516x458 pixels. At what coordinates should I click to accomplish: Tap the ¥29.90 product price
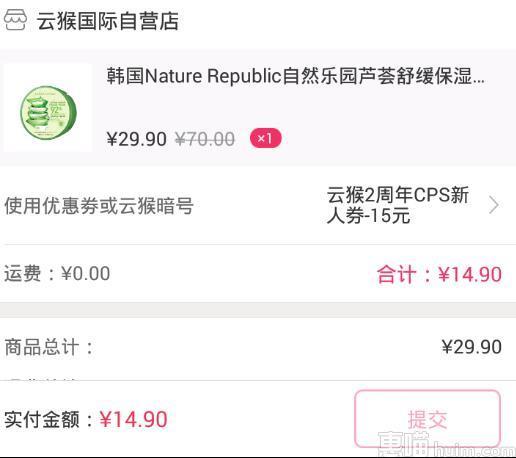pos(136,139)
